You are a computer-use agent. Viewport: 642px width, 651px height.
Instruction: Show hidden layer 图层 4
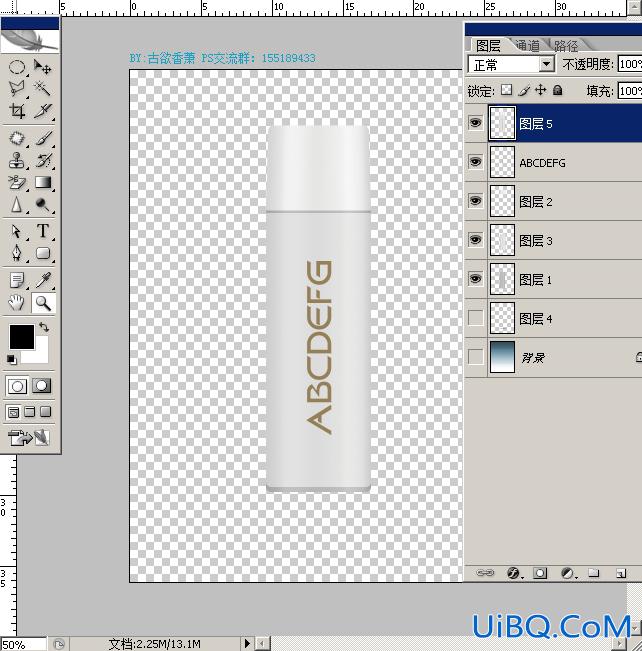click(475, 318)
